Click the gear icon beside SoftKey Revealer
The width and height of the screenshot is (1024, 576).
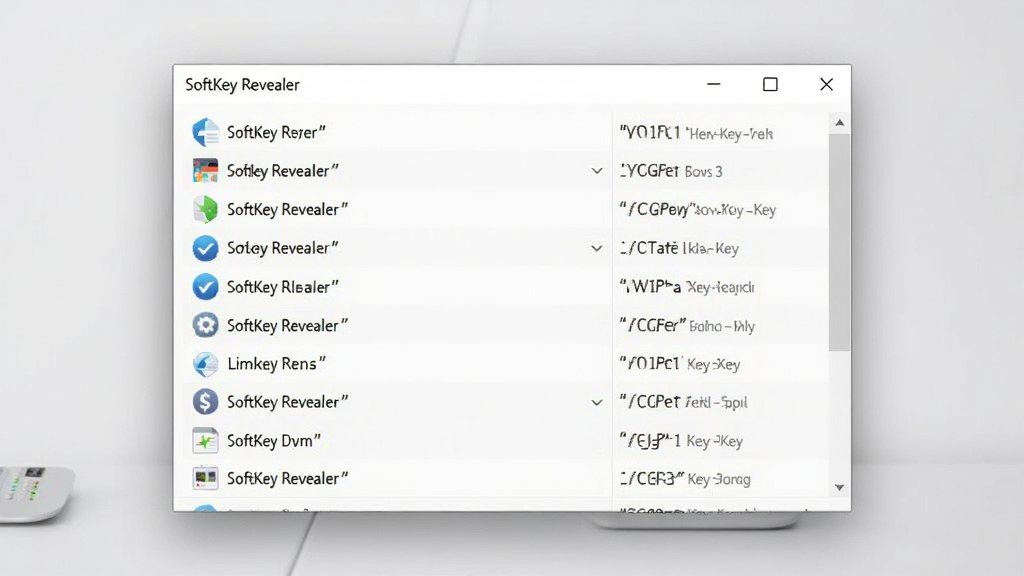(x=205, y=325)
